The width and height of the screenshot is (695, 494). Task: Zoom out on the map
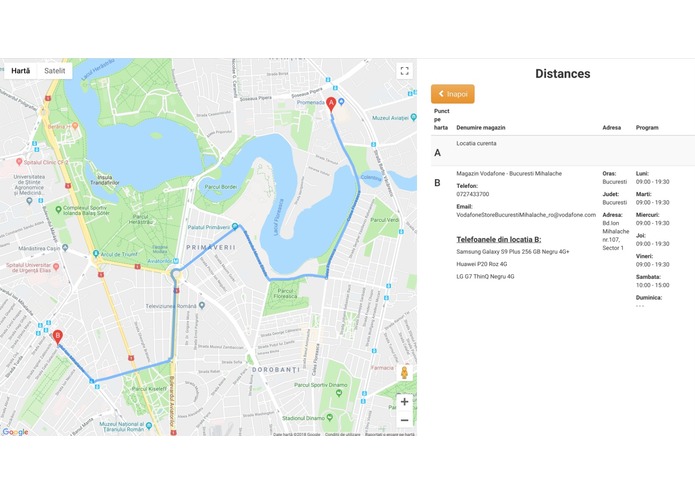click(404, 420)
